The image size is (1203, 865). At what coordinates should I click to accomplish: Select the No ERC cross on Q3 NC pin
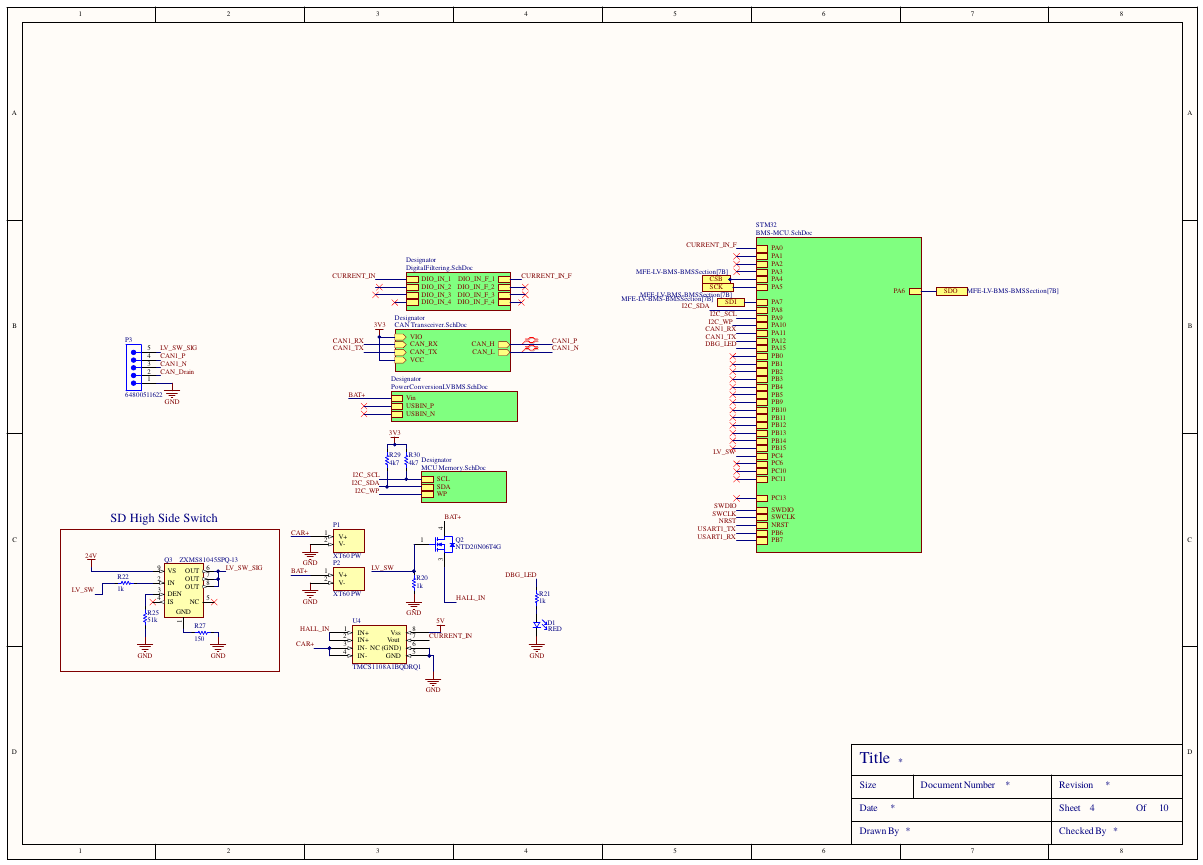click(214, 602)
